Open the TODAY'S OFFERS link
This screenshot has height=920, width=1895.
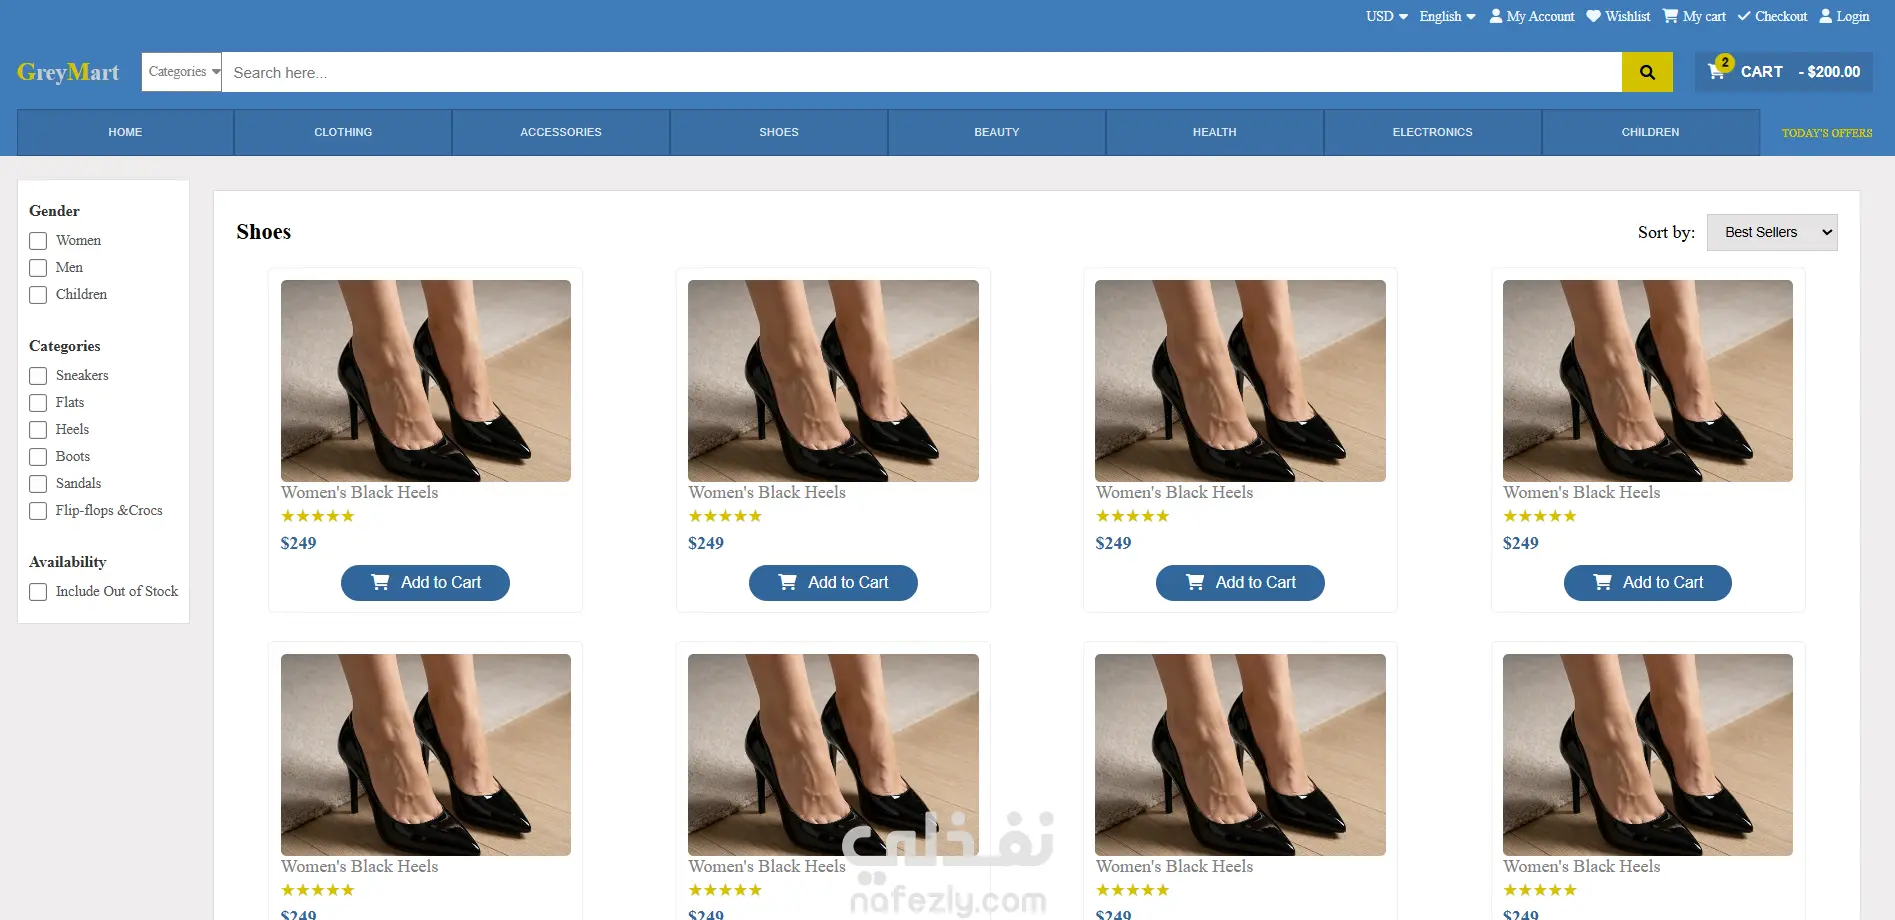pos(1827,133)
